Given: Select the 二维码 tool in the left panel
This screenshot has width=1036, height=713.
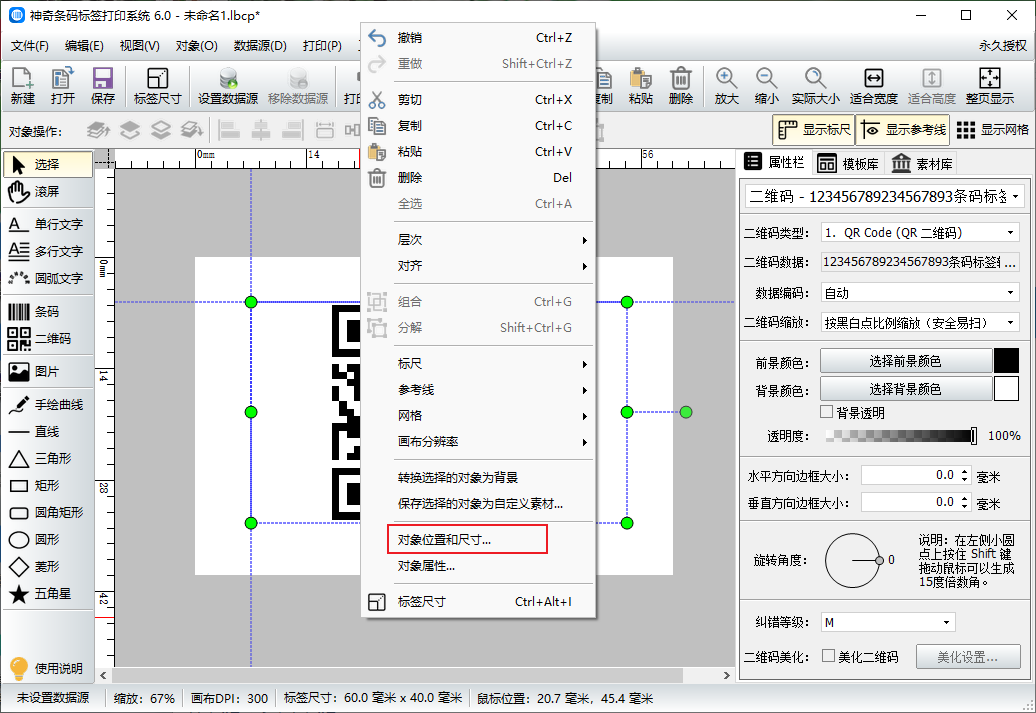Looking at the screenshot, I should [48, 338].
